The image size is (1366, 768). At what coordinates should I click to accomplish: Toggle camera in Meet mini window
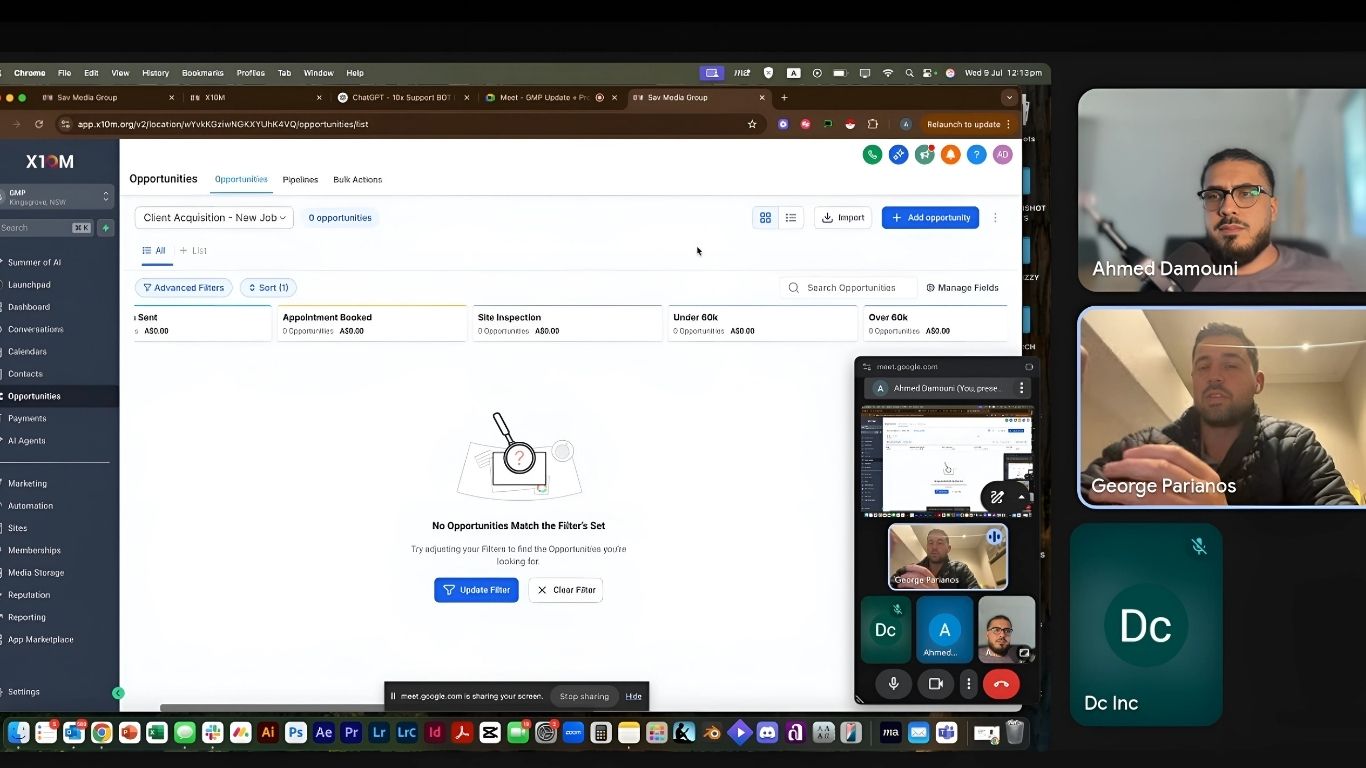click(936, 684)
